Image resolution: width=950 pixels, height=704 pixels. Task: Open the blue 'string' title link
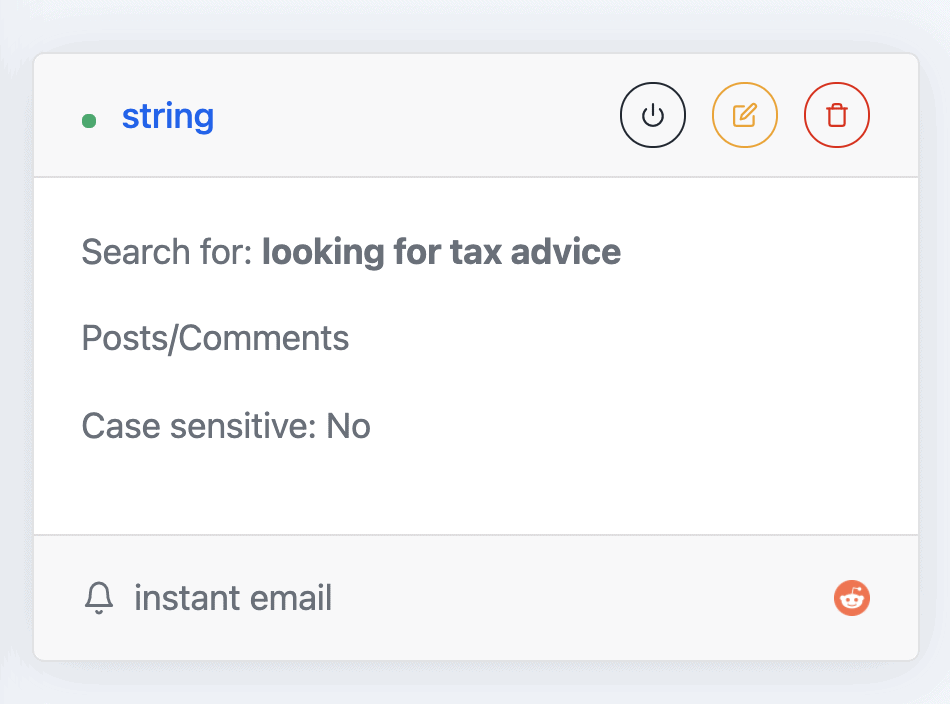click(x=168, y=116)
